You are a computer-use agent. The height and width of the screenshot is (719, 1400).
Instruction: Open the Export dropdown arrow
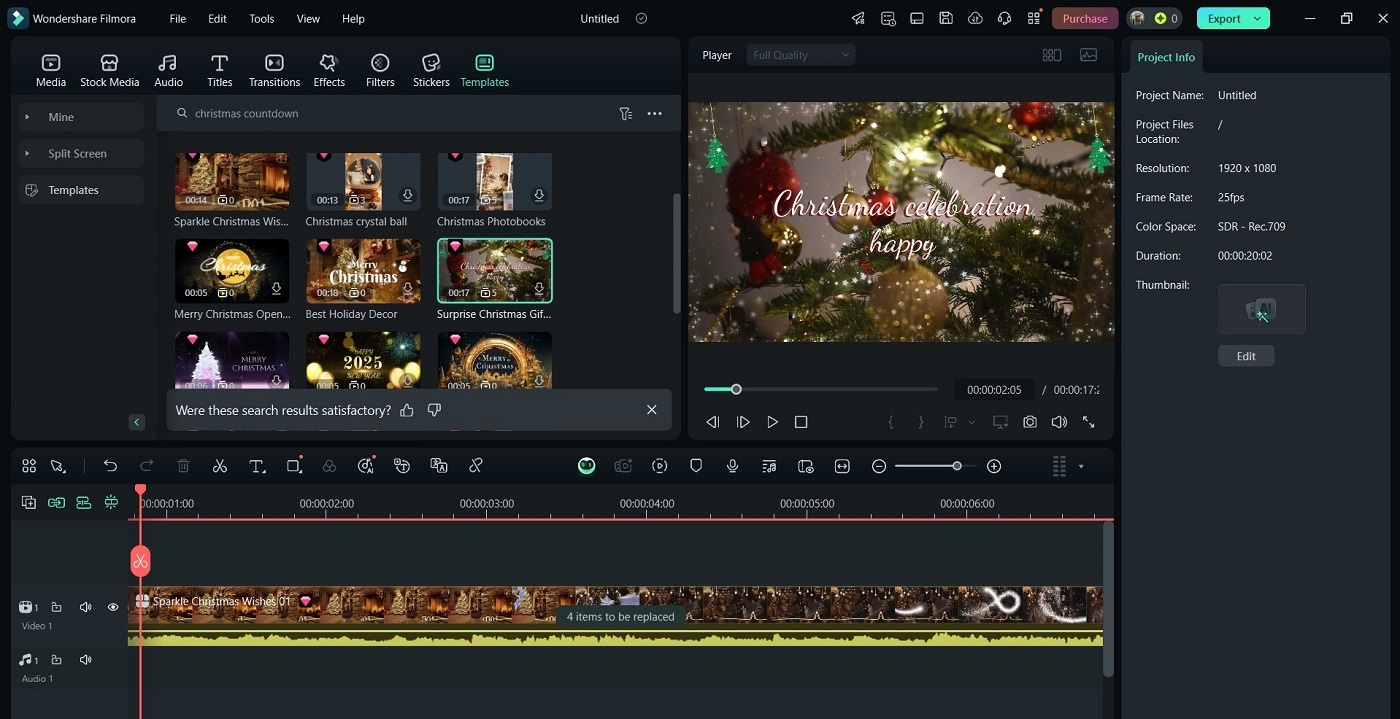pyautogui.click(x=1258, y=18)
